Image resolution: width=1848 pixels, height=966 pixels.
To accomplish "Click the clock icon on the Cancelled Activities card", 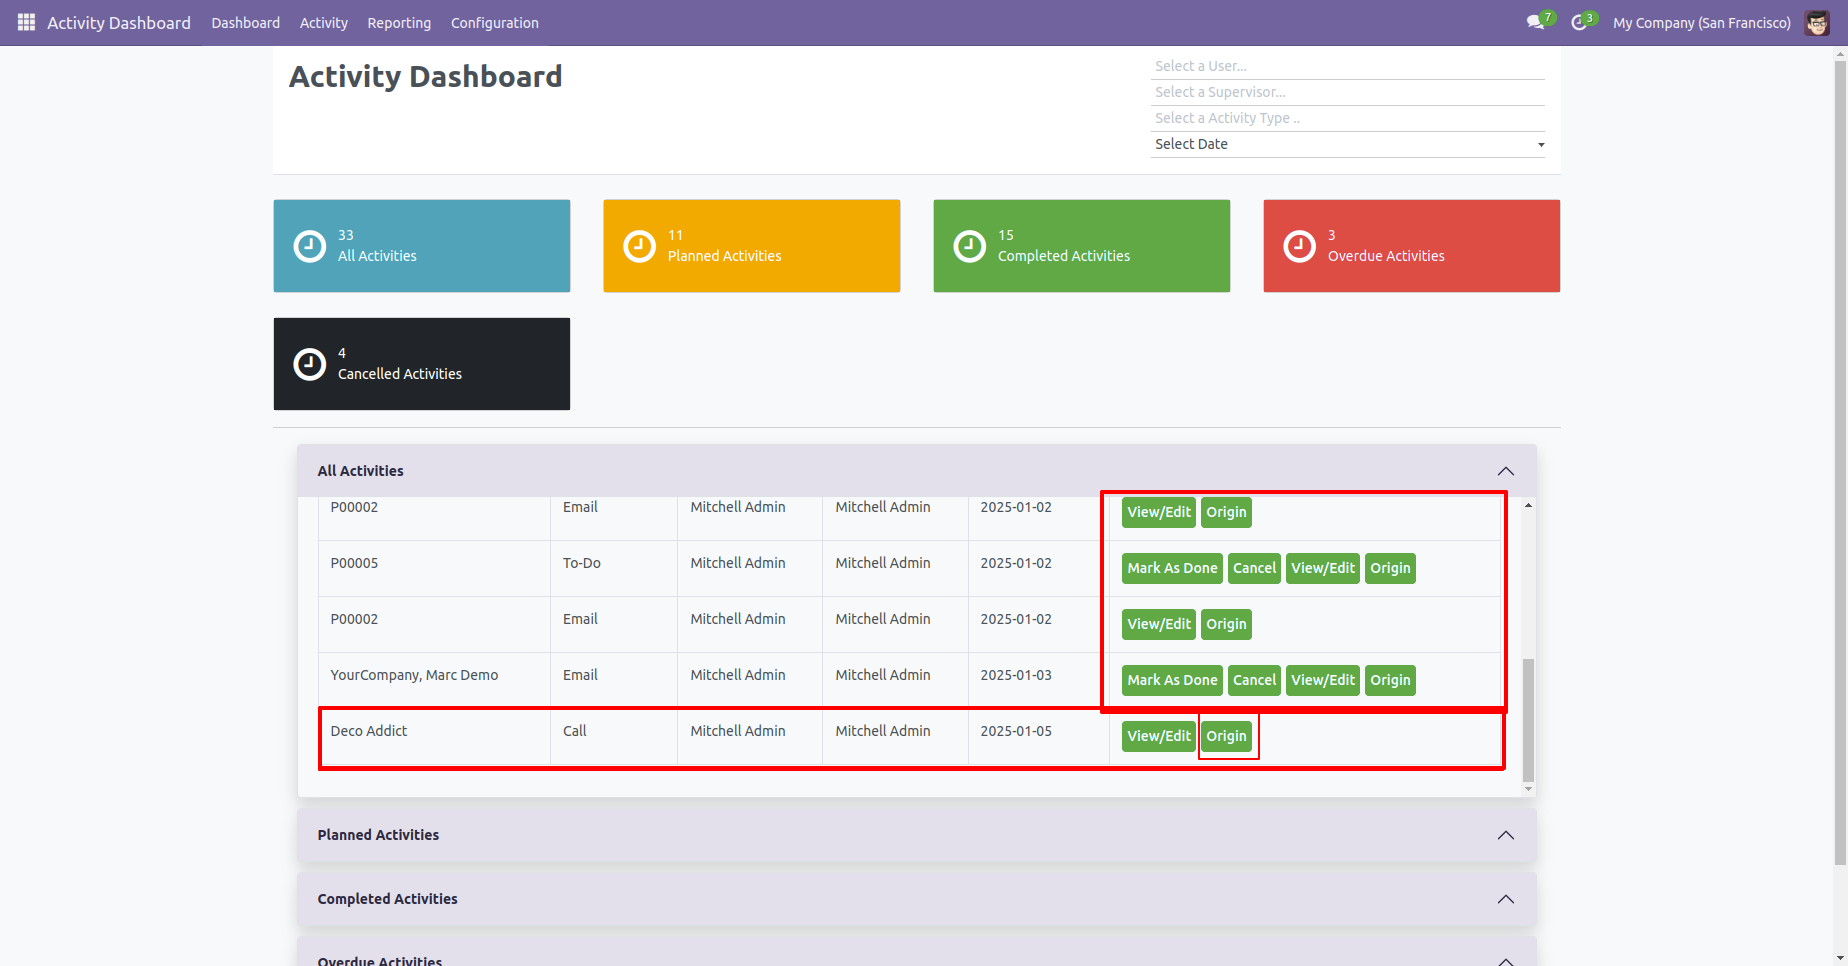I will pos(310,364).
